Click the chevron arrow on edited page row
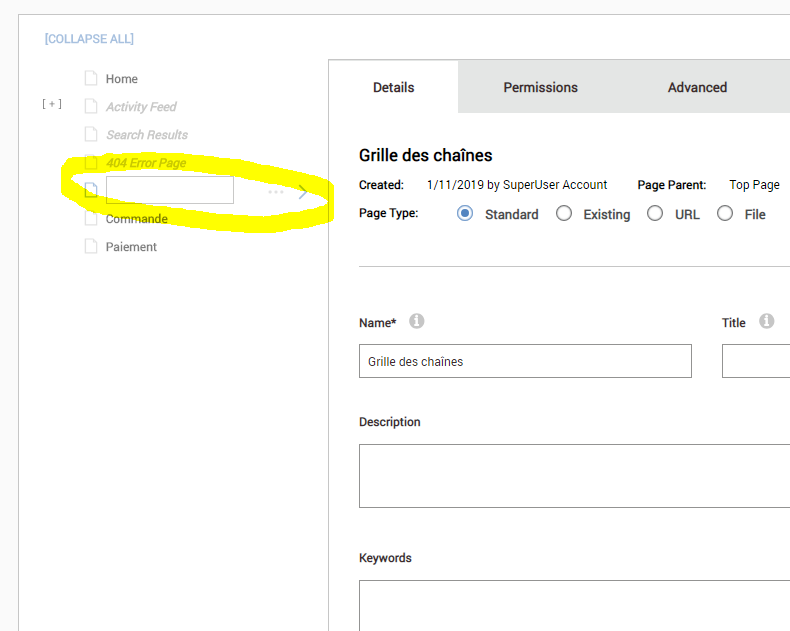Image resolution: width=790 pixels, height=631 pixels. click(302, 192)
